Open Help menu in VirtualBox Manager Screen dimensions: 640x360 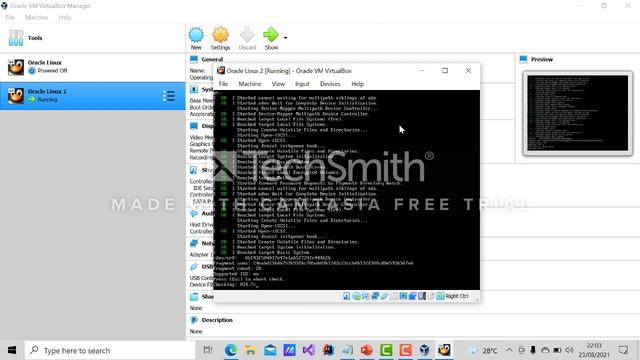(x=65, y=17)
